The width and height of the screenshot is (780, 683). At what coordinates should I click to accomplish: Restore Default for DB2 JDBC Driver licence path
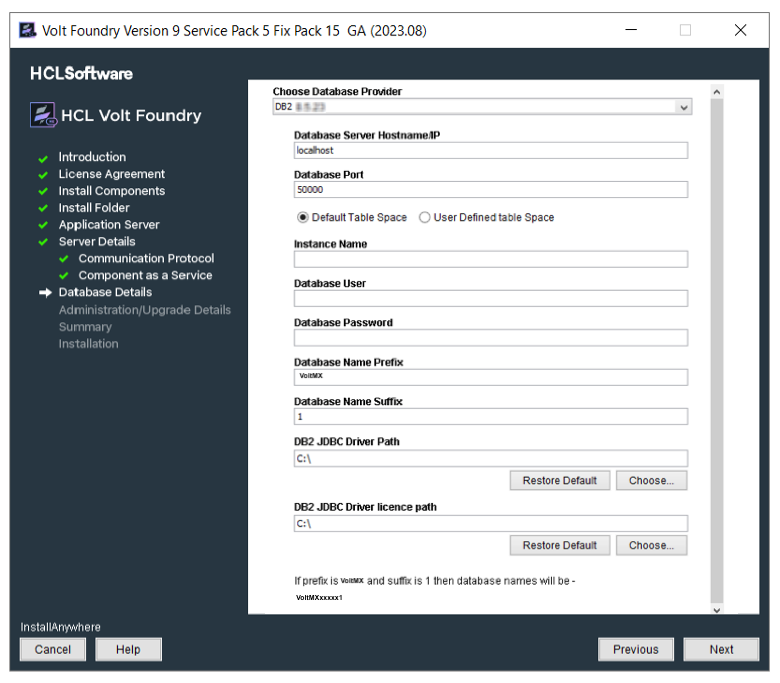(x=560, y=545)
